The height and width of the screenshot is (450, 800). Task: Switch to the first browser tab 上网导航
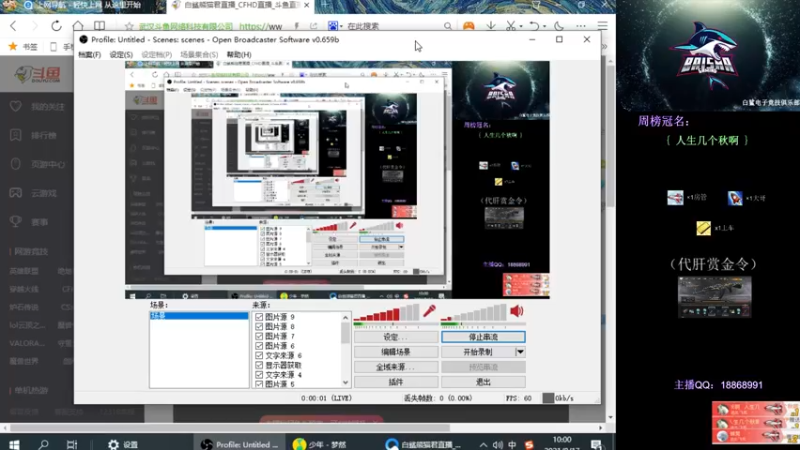(x=83, y=6)
